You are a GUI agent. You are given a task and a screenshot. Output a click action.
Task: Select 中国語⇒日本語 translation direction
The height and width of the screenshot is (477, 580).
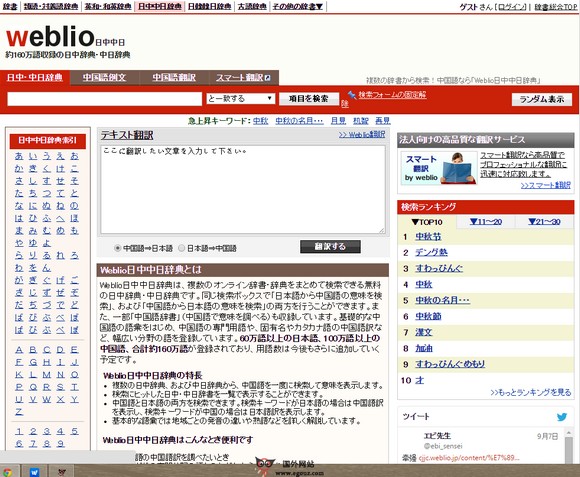(118, 248)
